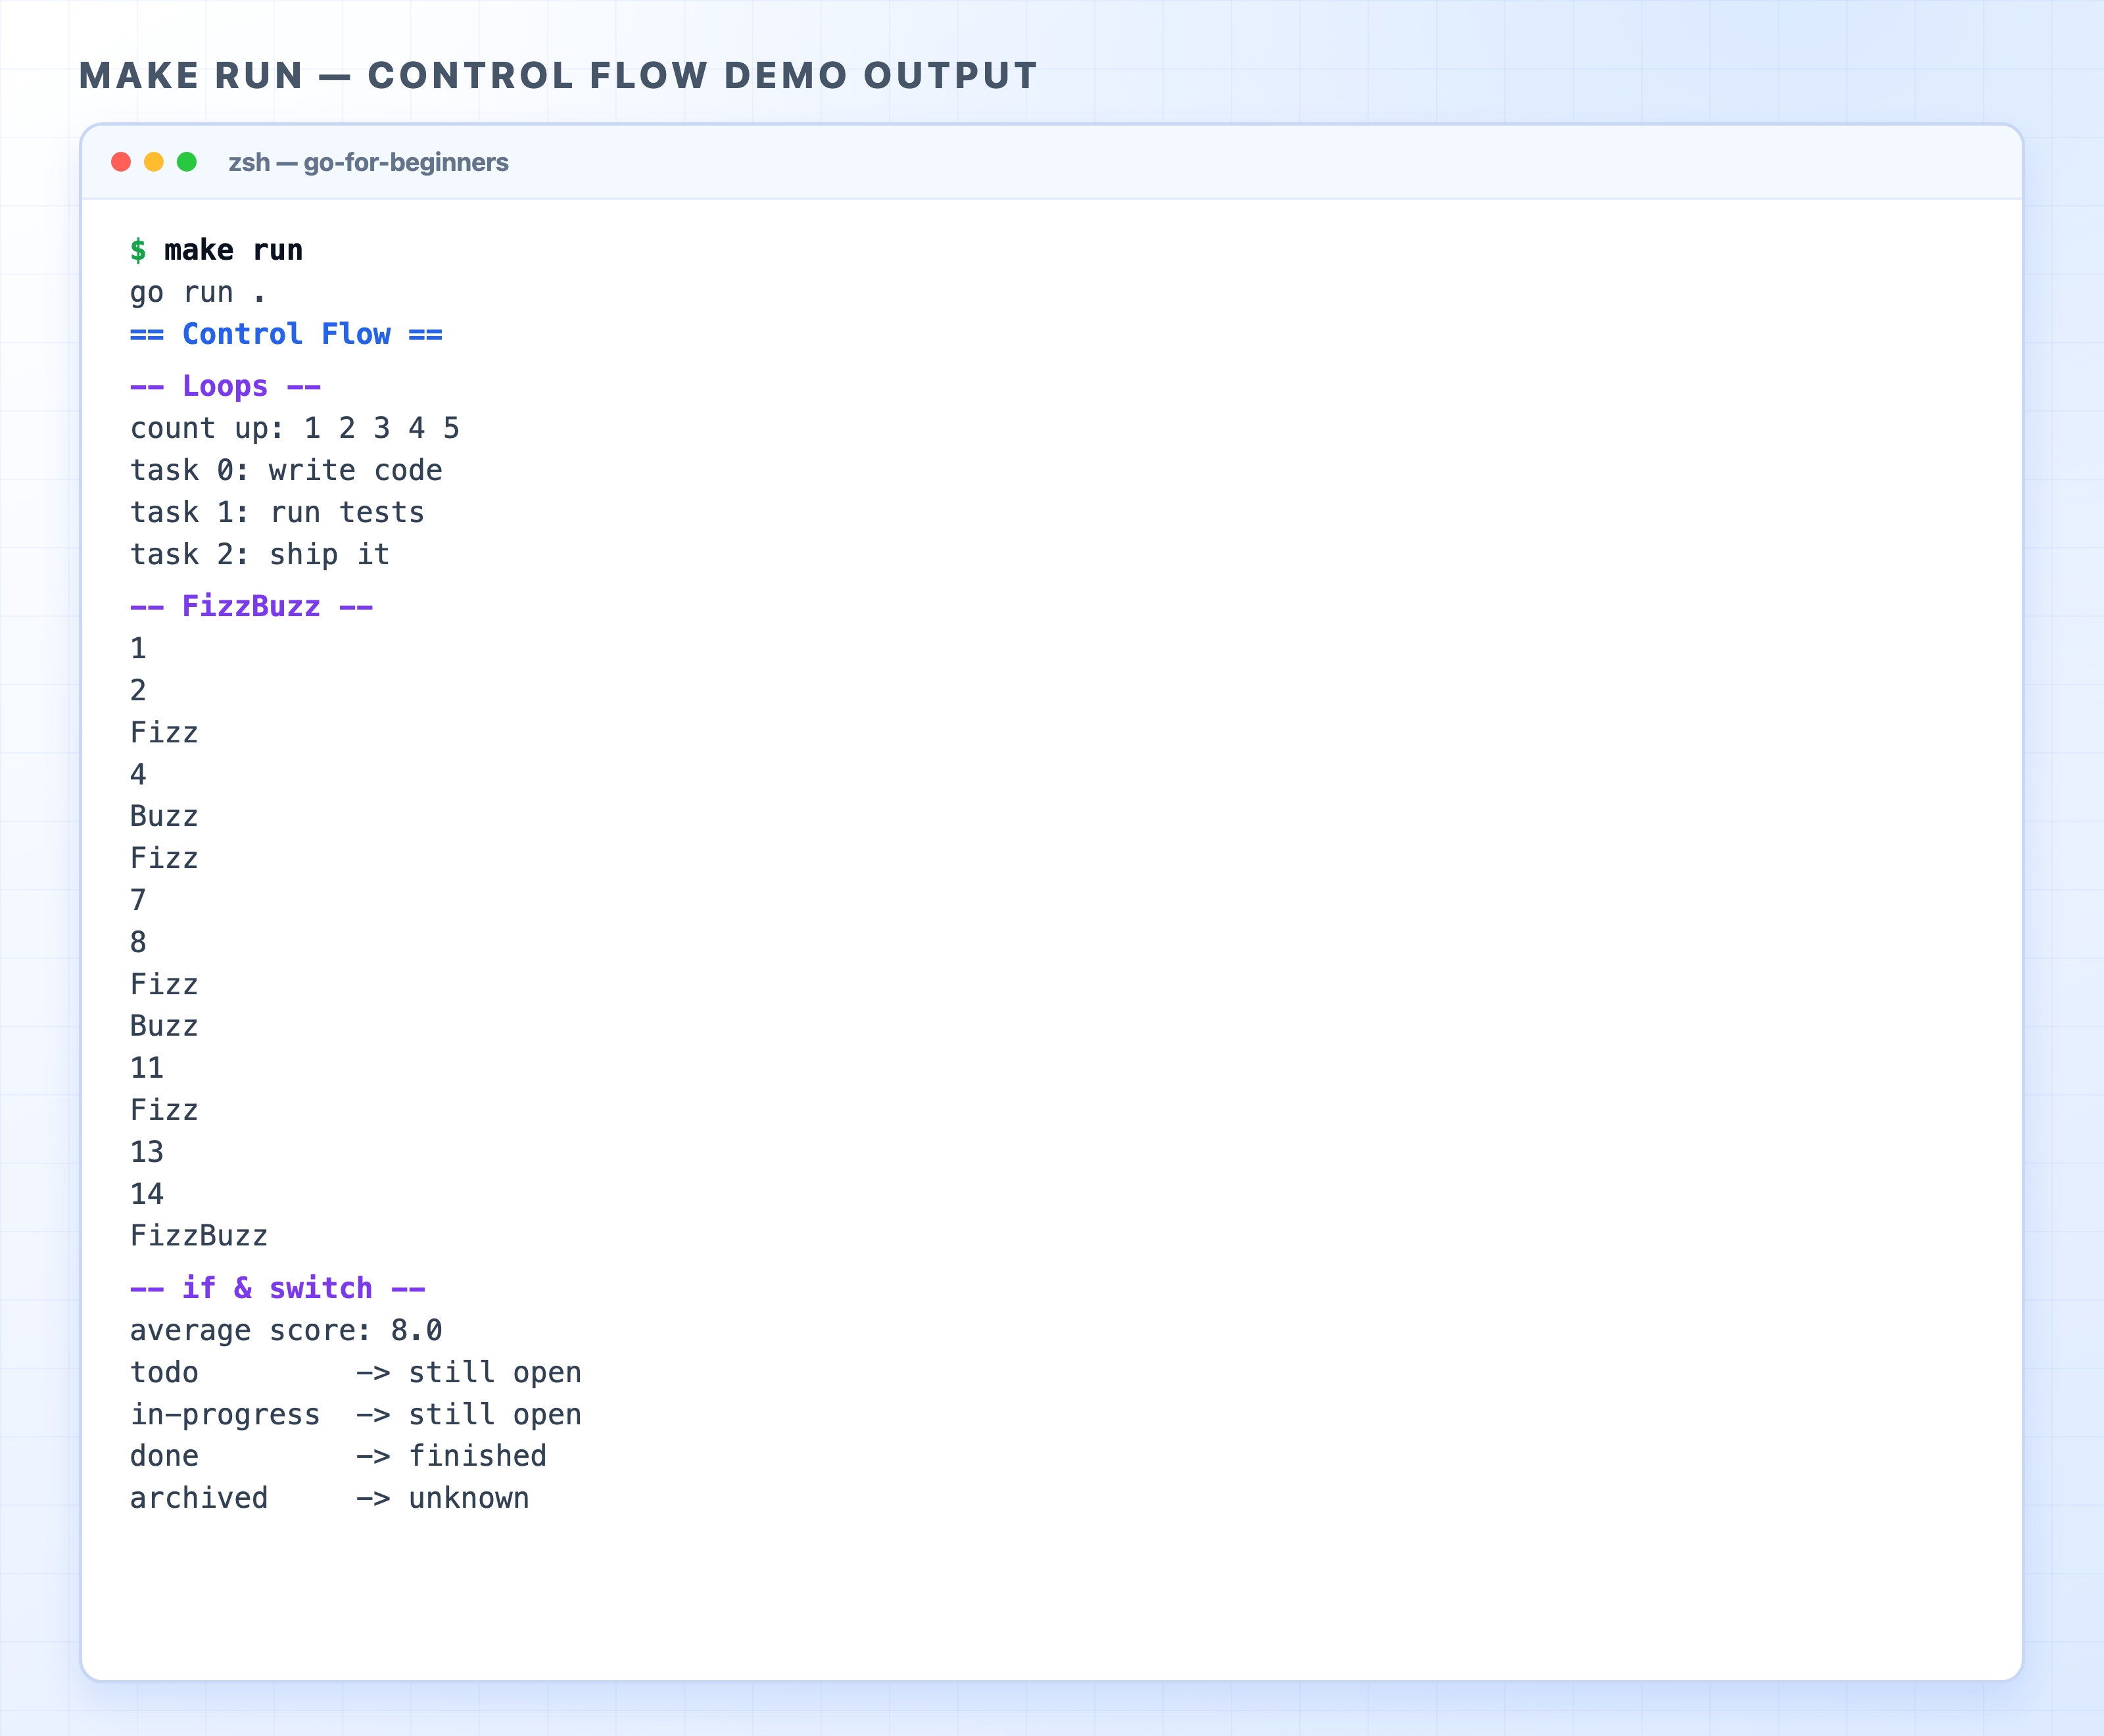
Task: Click the 'task 1: run tests' line
Action: 277,512
